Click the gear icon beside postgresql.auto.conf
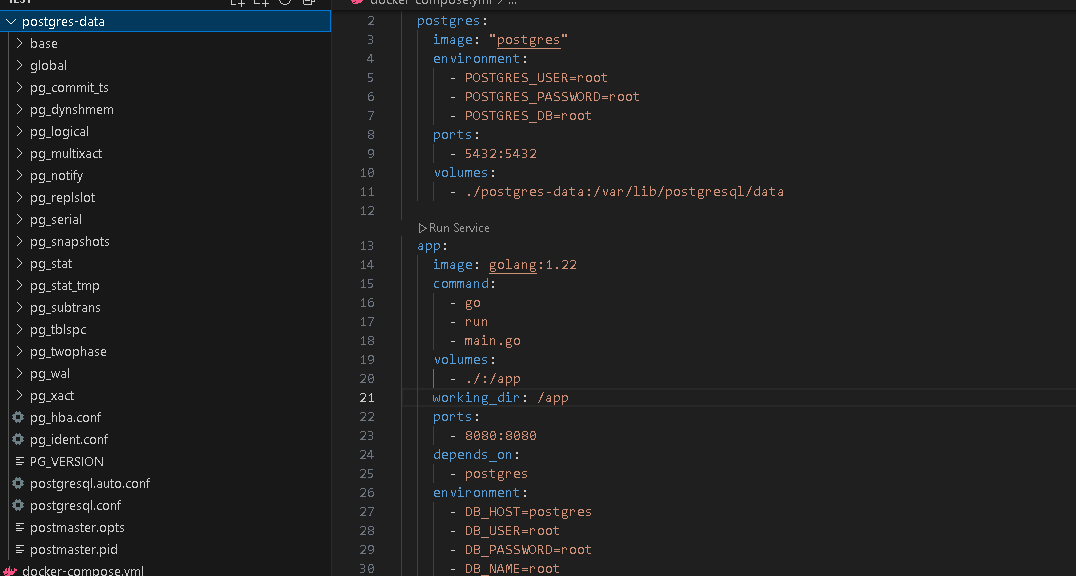 tap(19, 483)
